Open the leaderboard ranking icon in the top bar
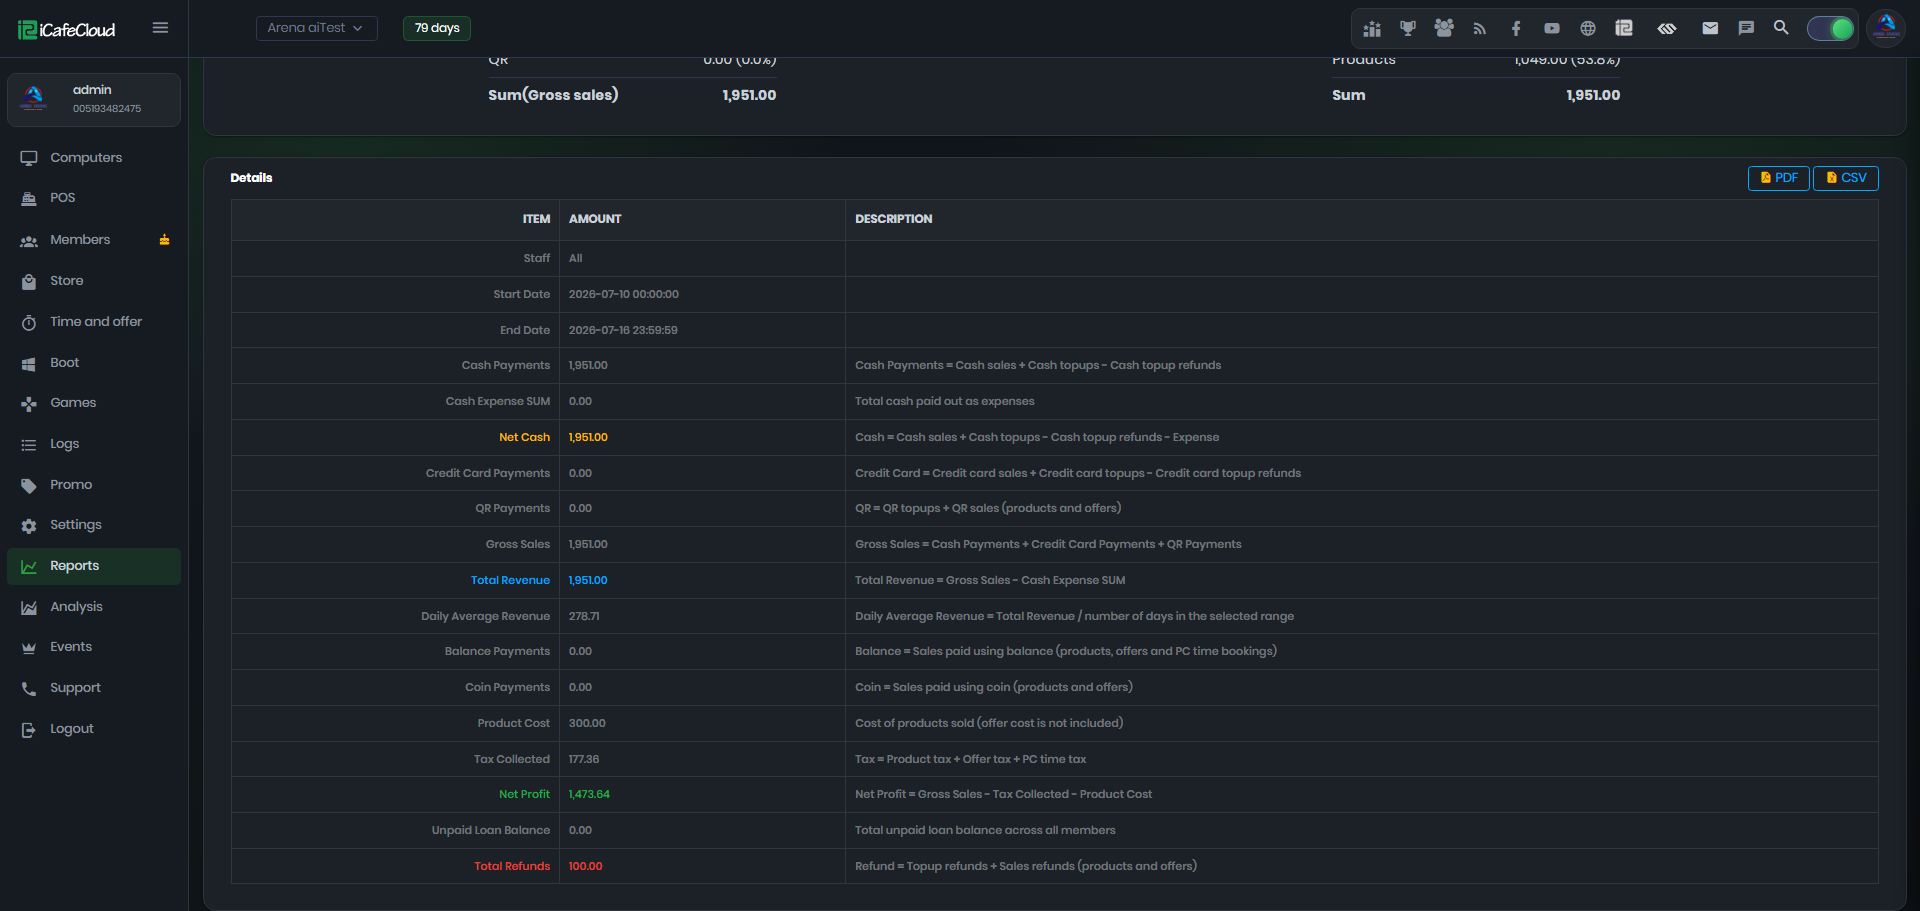Viewport: 1920px width, 911px height. (1372, 29)
